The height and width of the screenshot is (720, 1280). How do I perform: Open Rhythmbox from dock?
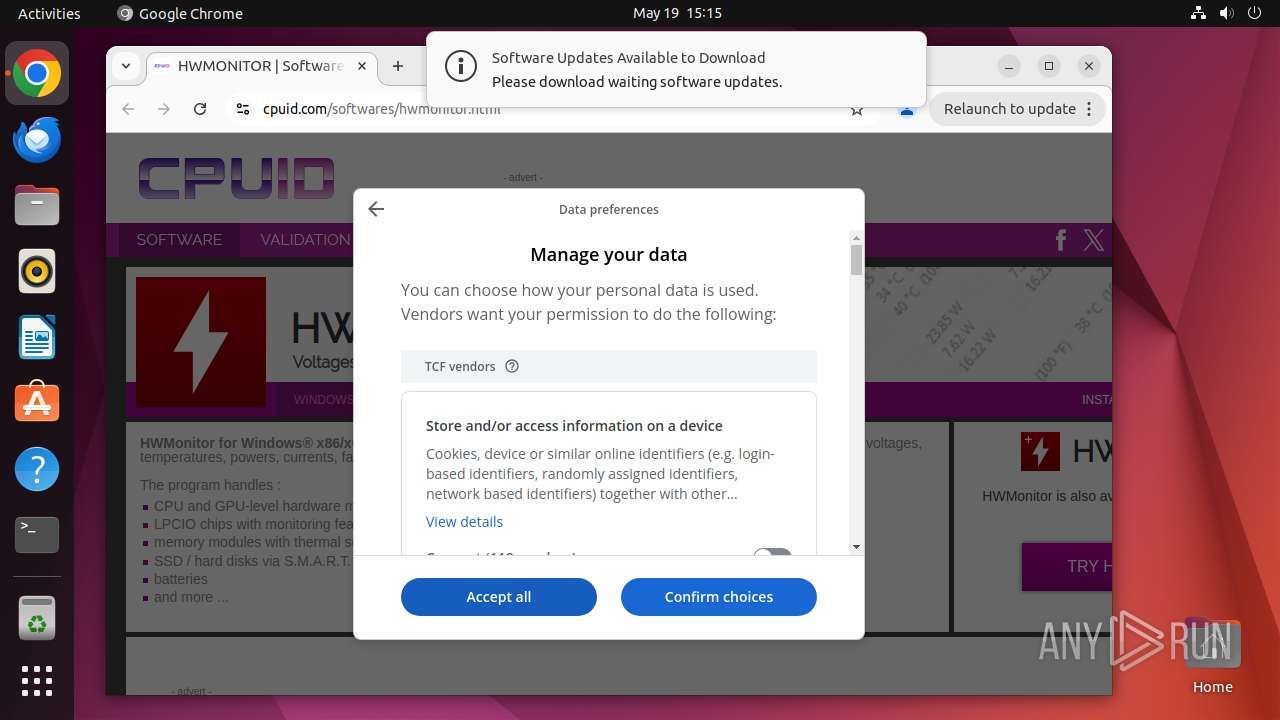click(x=37, y=272)
